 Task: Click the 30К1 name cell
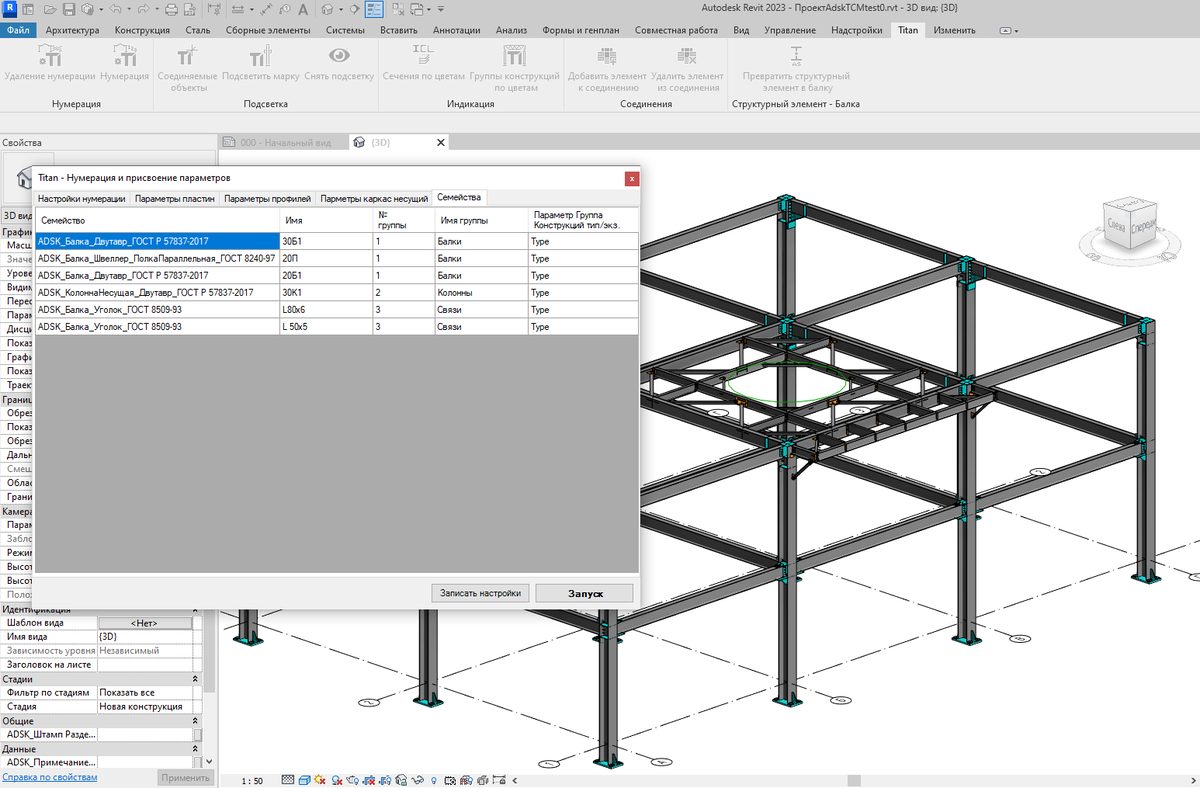[327, 292]
